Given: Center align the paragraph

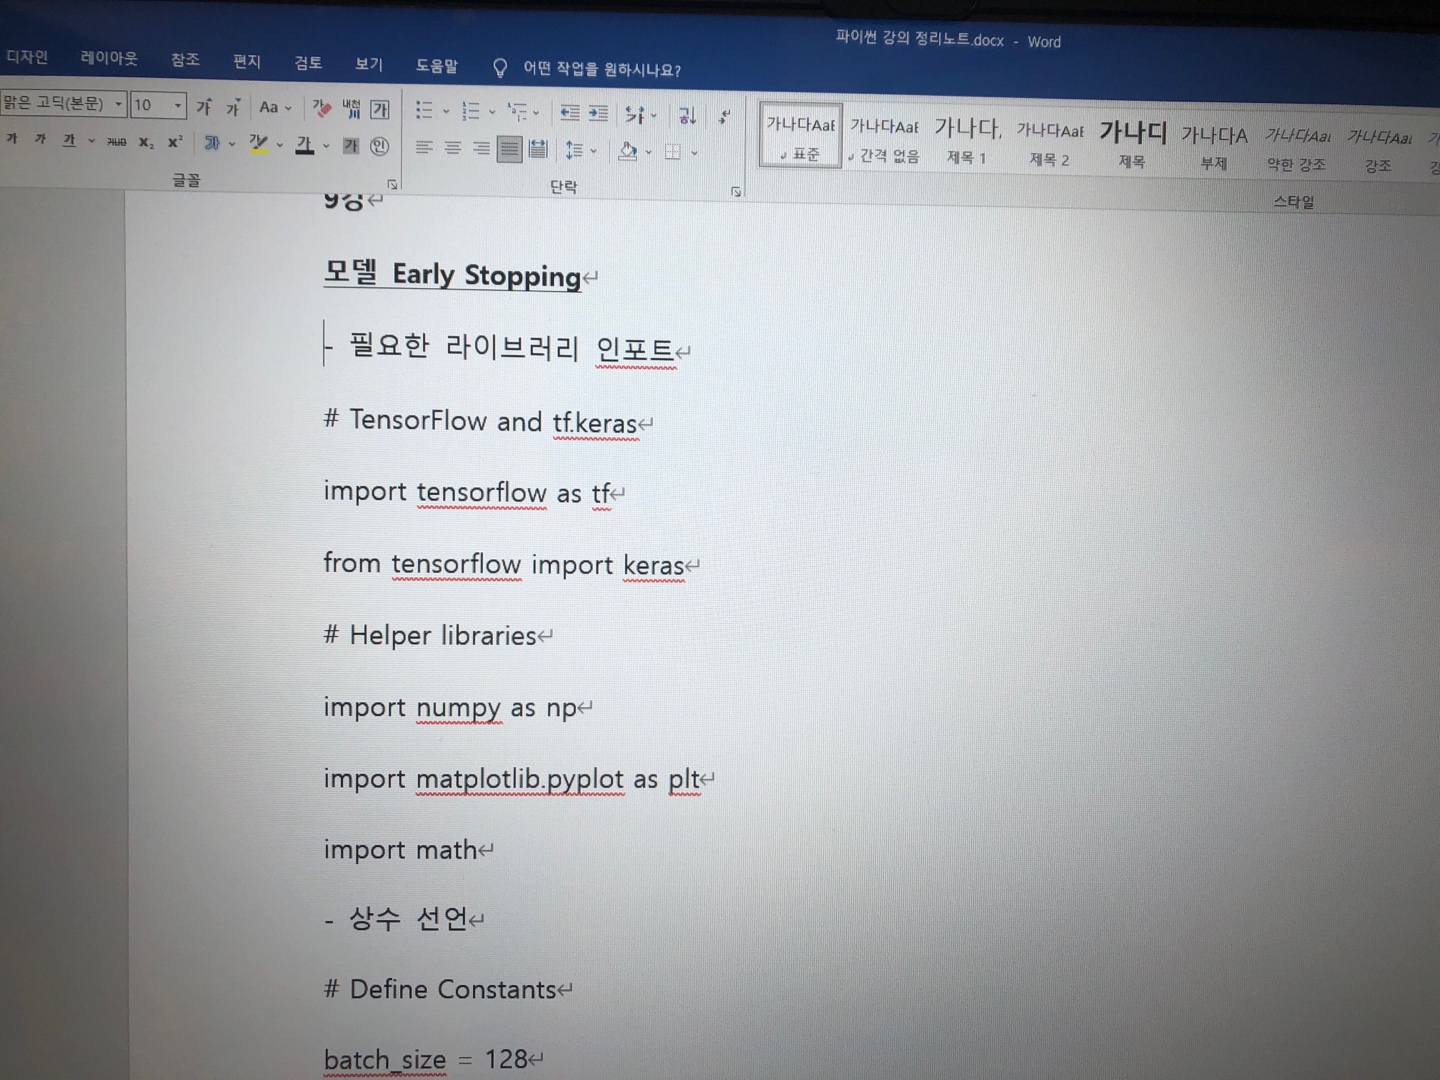Looking at the screenshot, I should 453,149.
